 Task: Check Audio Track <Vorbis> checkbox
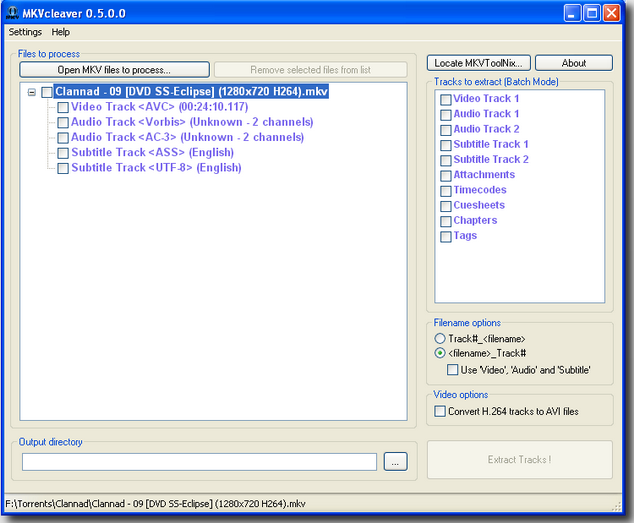click(63, 123)
